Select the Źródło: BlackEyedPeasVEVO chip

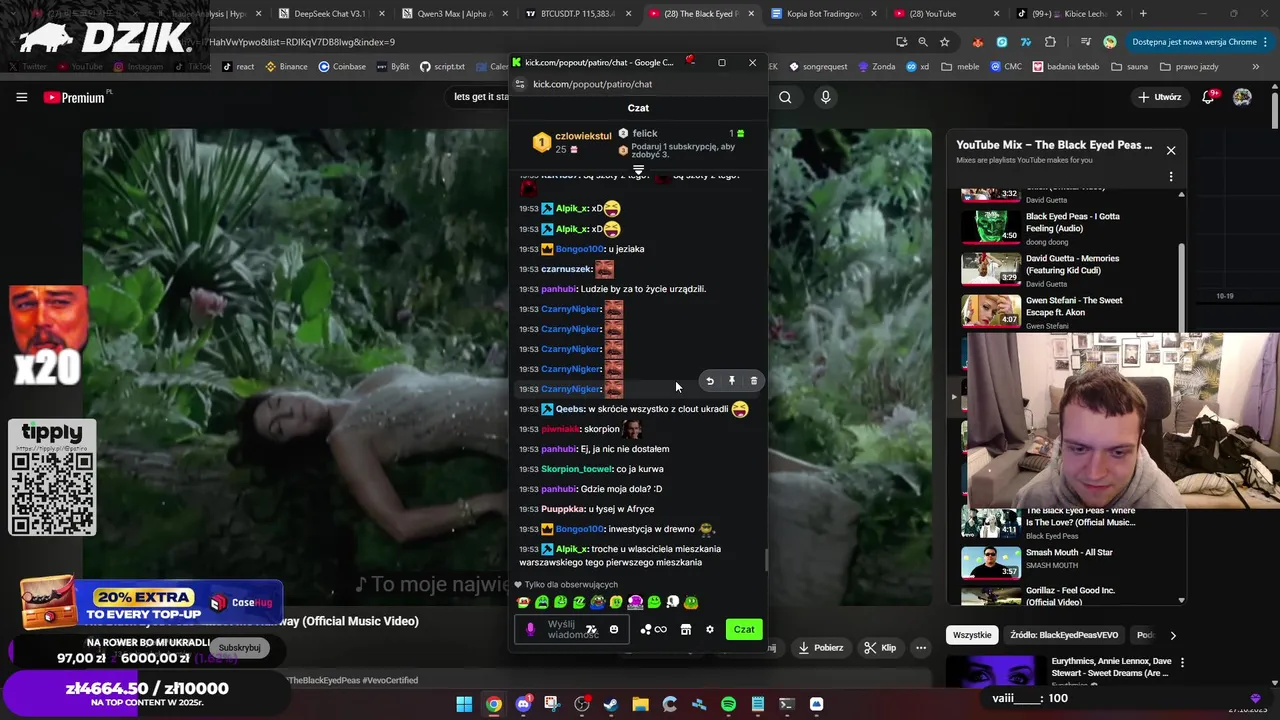[x=1064, y=635]
